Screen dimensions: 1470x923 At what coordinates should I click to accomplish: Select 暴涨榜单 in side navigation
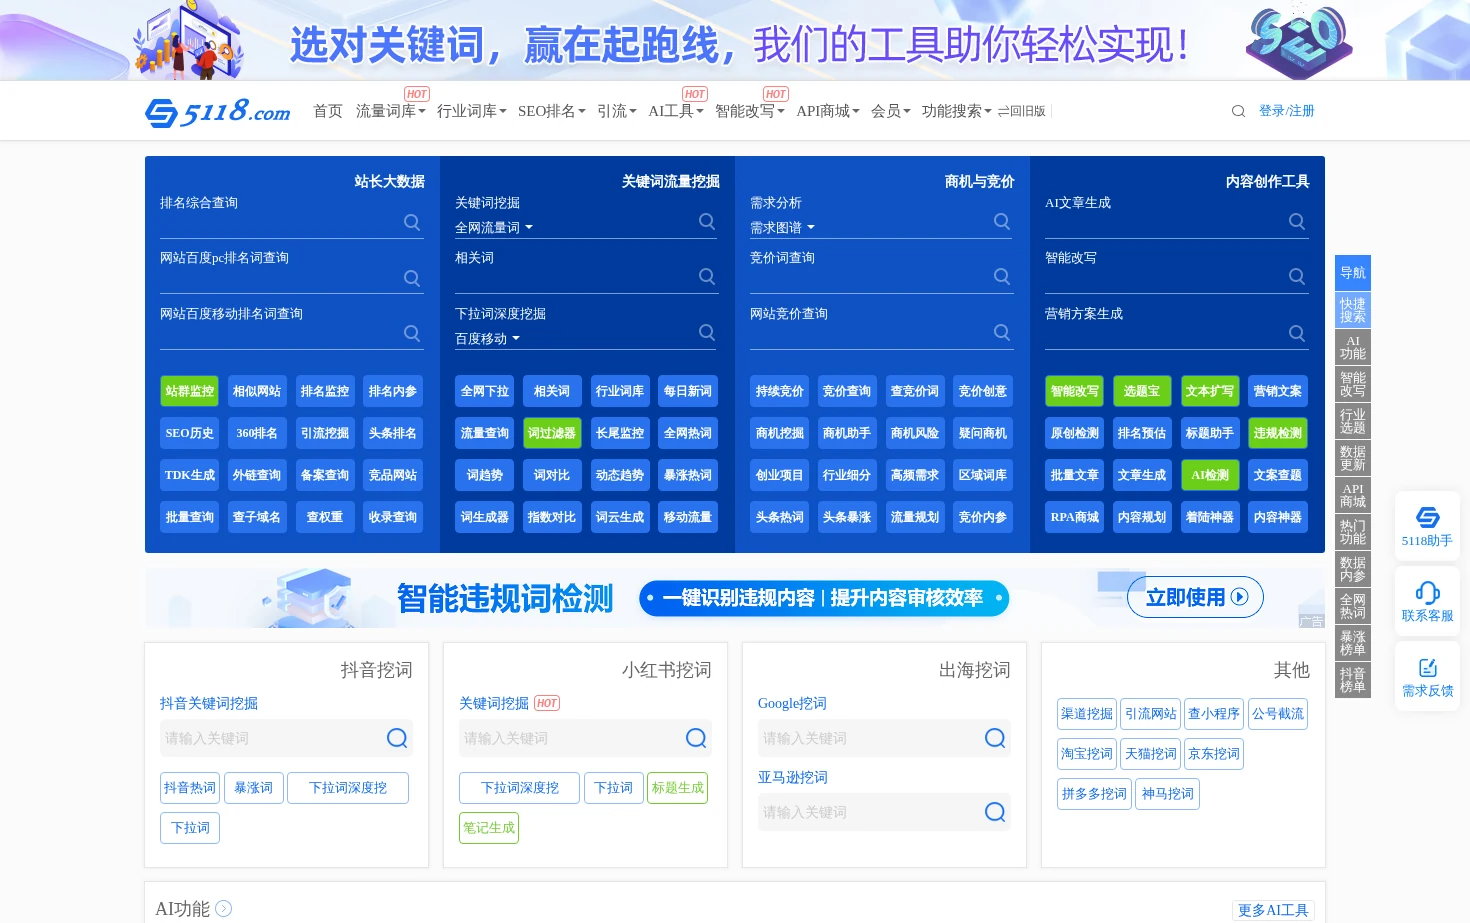(1353, 643)
